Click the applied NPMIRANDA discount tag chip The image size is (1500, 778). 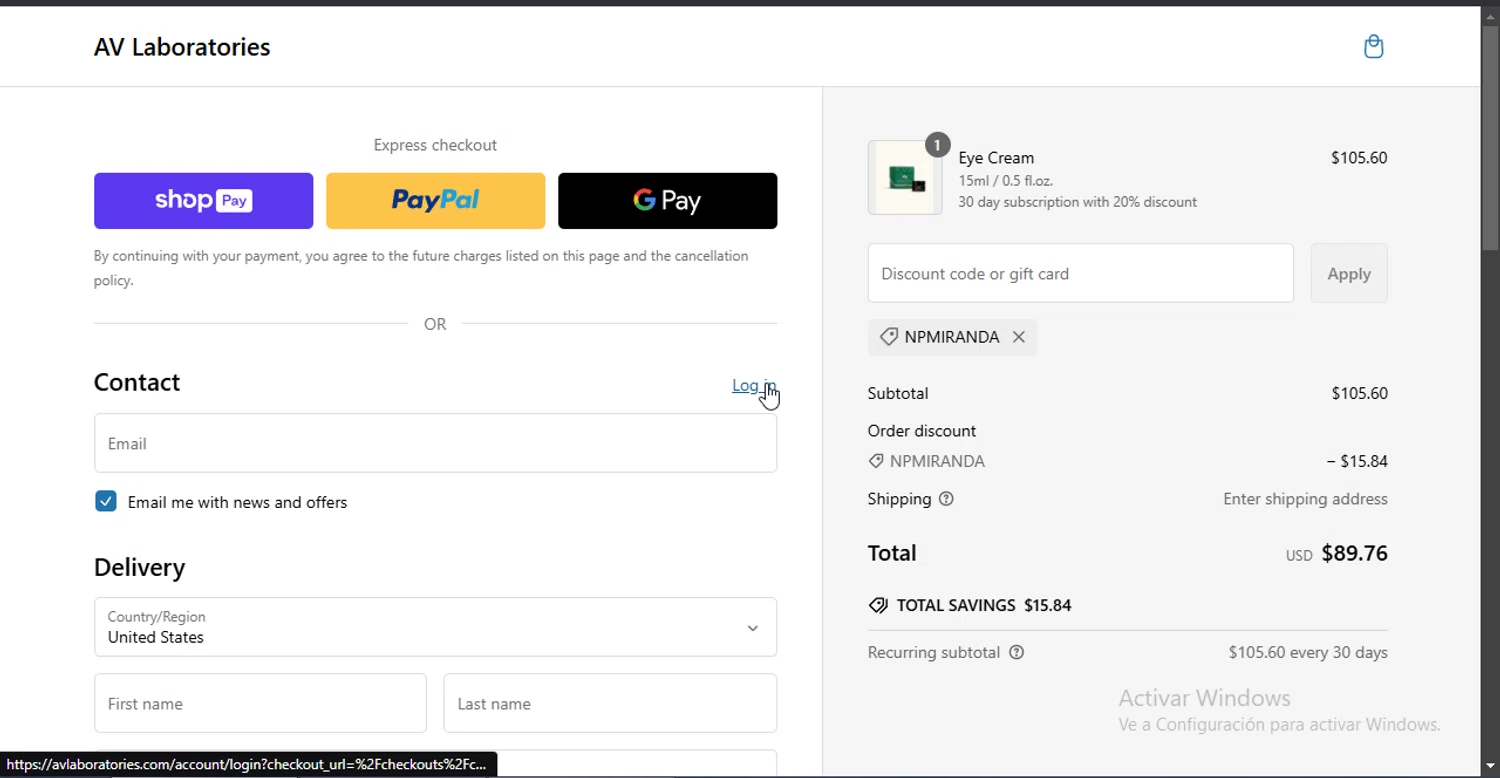click(x=952, y=337)
